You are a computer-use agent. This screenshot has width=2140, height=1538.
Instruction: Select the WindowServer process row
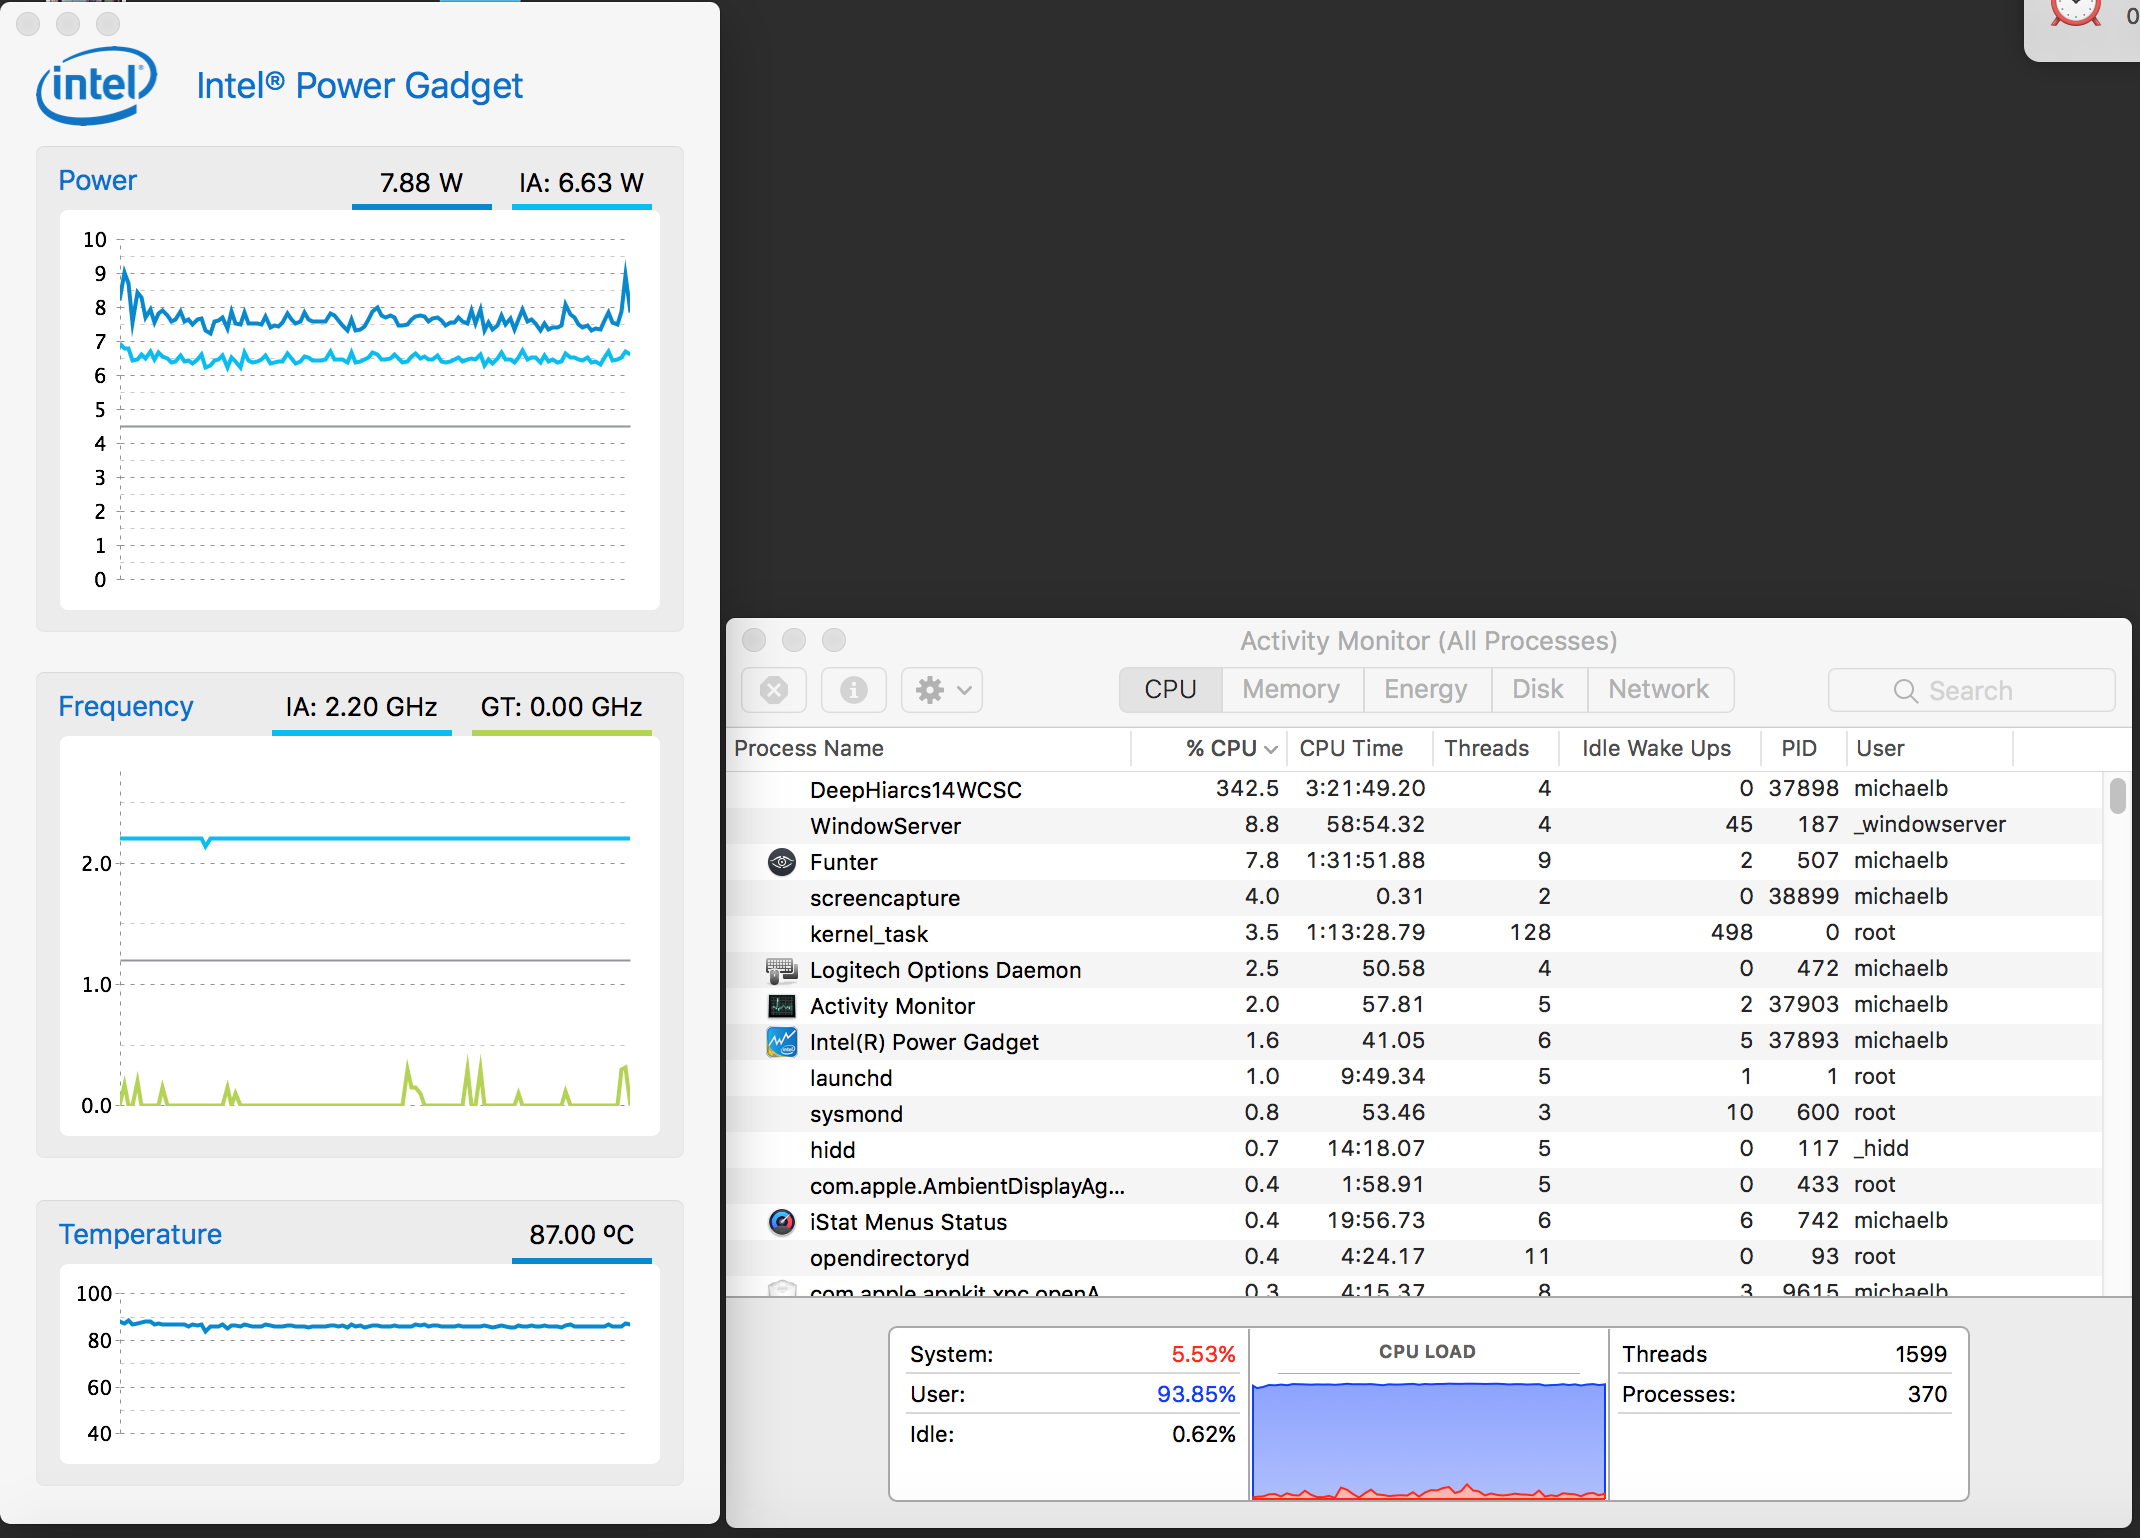(x=1414, y=825)
